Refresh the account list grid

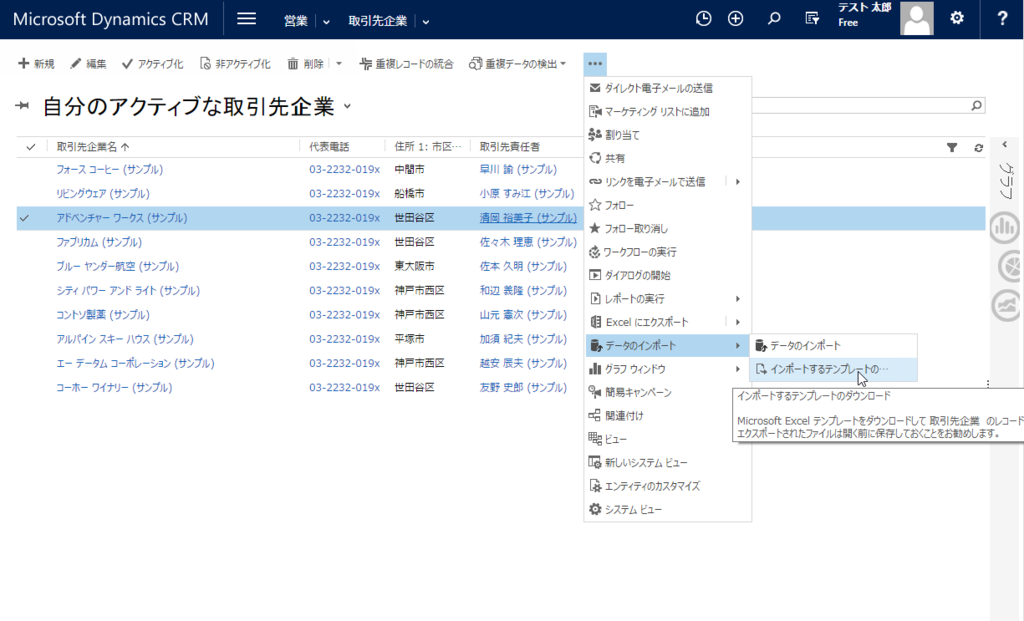(978, 148)
